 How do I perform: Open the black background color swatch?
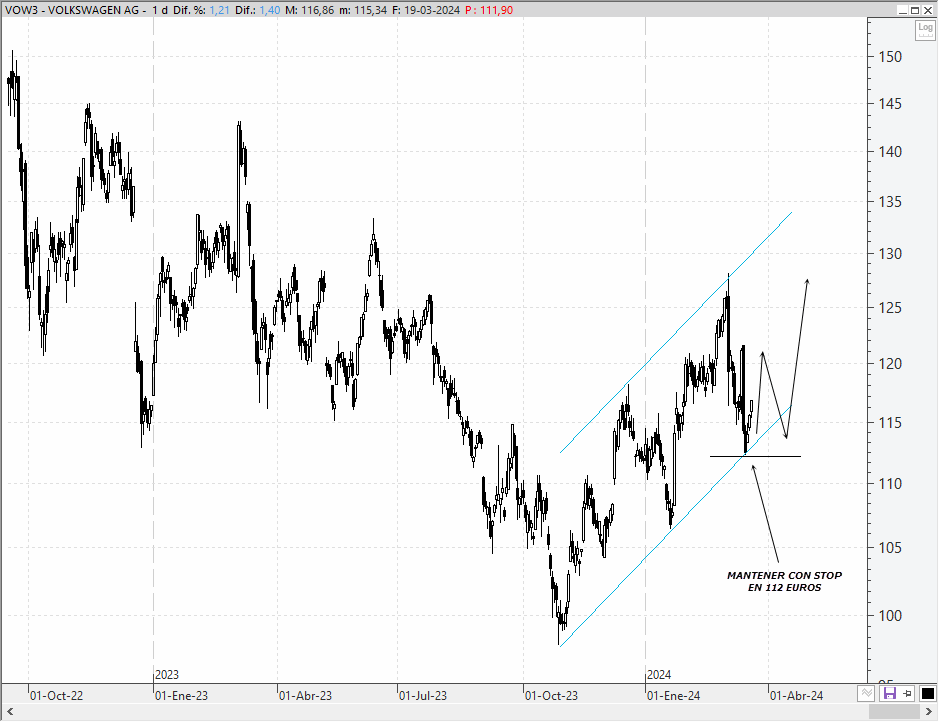click(928, 694)
